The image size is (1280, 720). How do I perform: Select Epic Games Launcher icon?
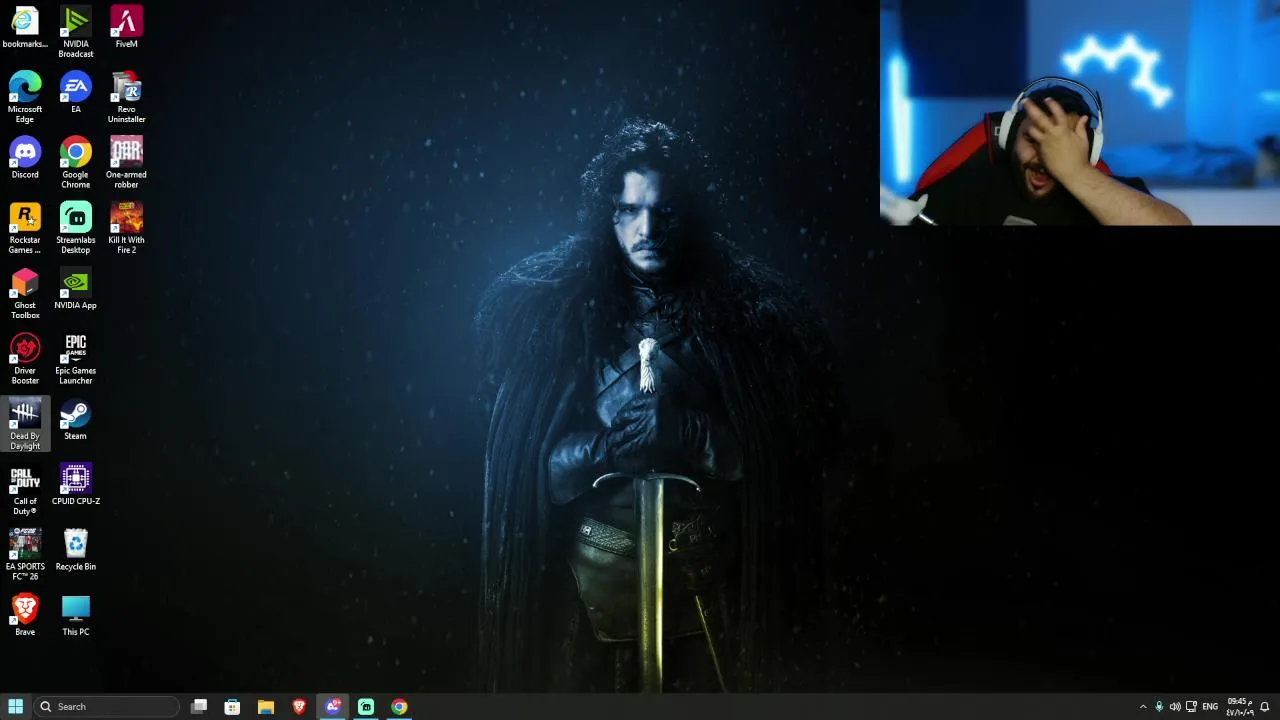(x=75, y=359)
